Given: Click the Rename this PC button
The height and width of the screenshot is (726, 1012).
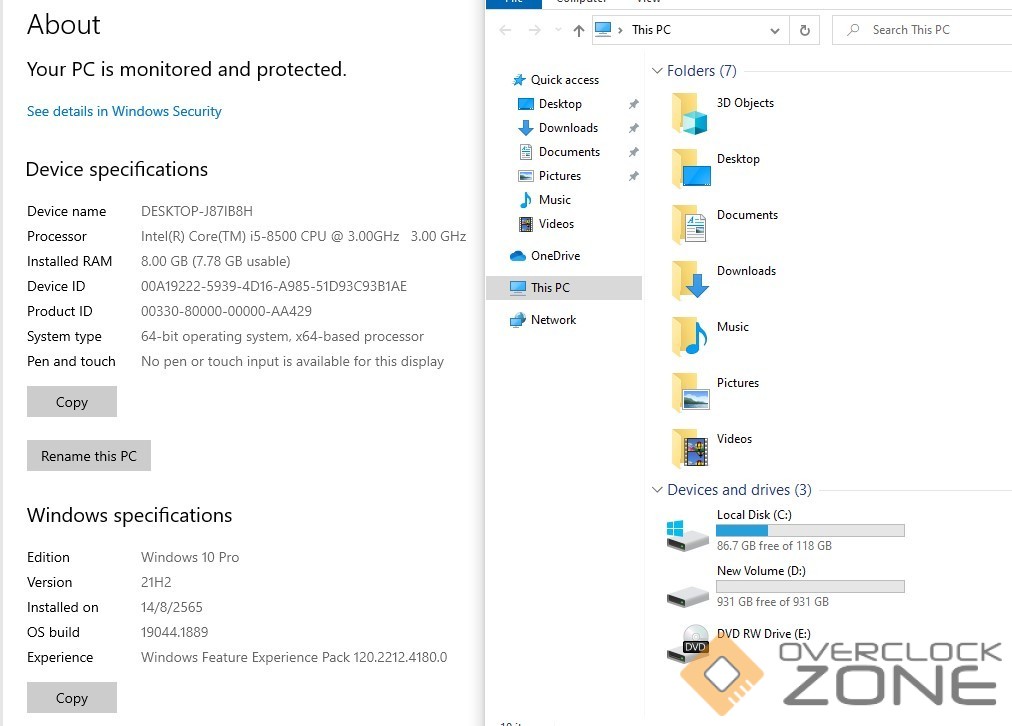Looking at the screenshot, I should click(89, 456).
